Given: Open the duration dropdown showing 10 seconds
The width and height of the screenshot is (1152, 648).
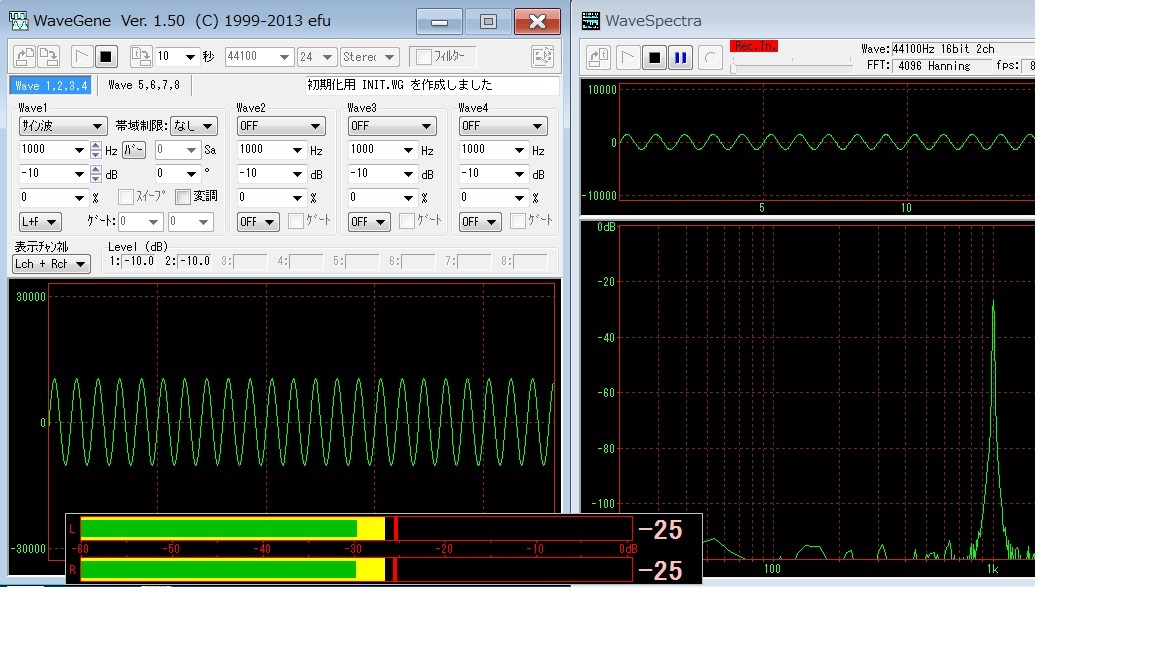Looking at the screenshot, I should 176,57.
